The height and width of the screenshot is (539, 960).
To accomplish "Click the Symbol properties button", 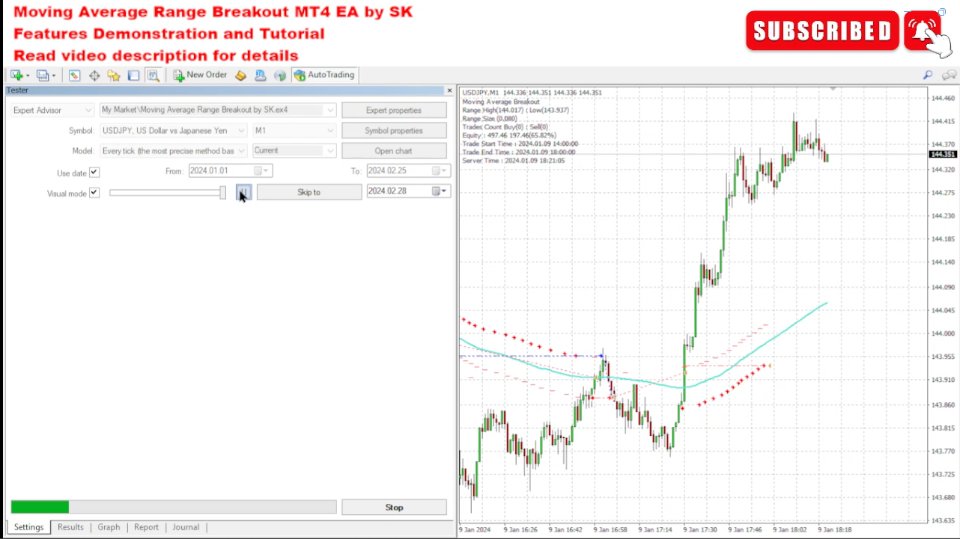I will 394,130.
